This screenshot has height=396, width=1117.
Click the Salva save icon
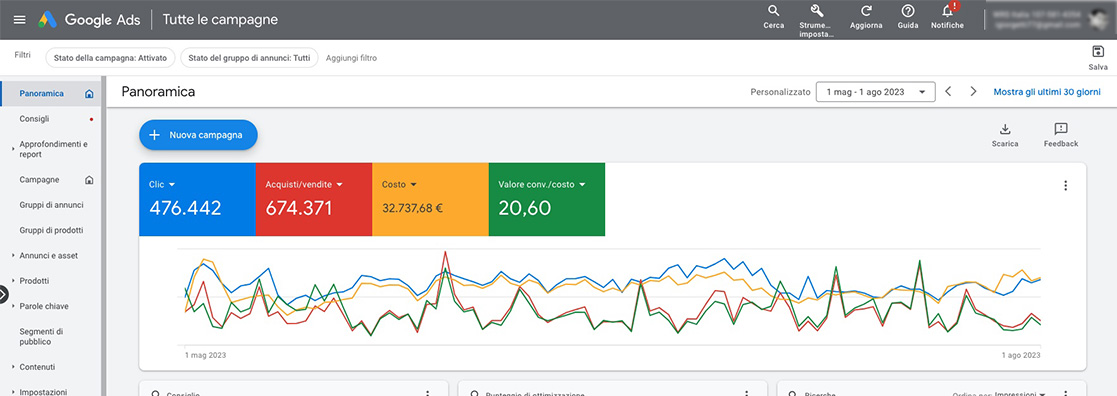coord(1098,52)
